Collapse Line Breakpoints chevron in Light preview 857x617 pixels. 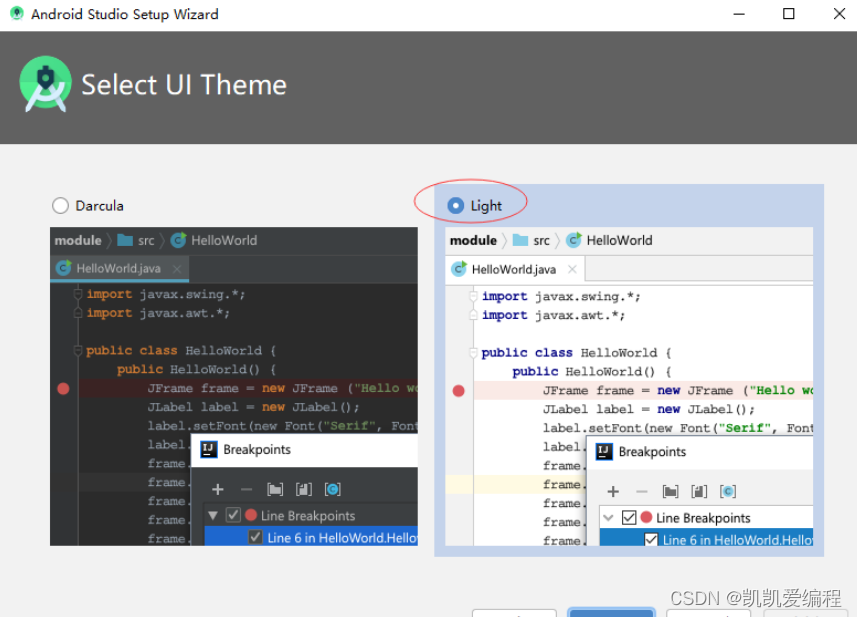(x=608, y=518)
